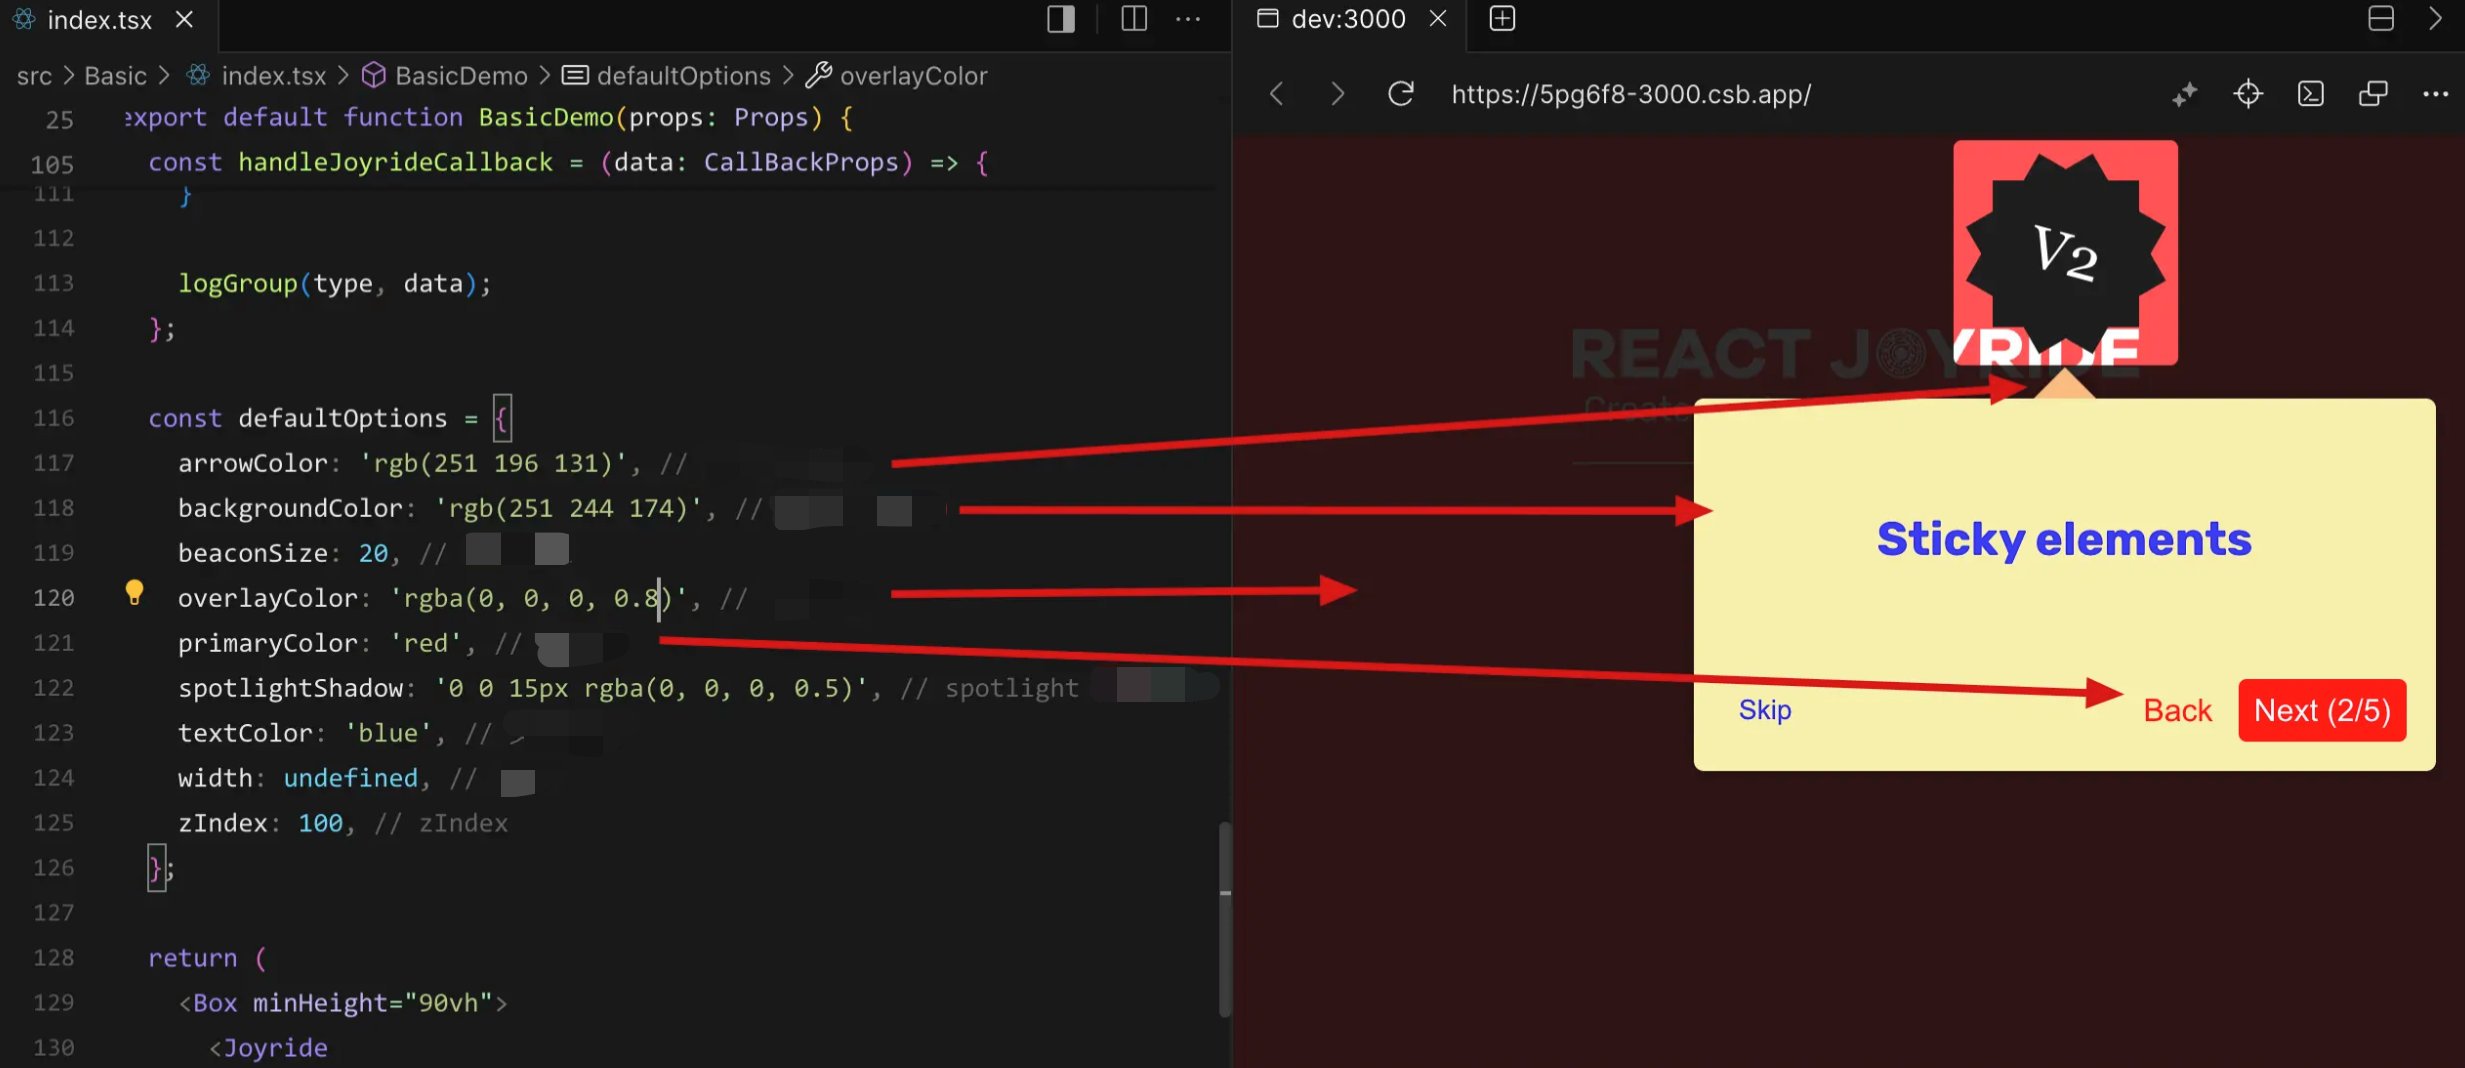This screenshot has height=1068, width=2465.
Task: Toggle the bottom panel layout icon
Action: point(2380,19)
